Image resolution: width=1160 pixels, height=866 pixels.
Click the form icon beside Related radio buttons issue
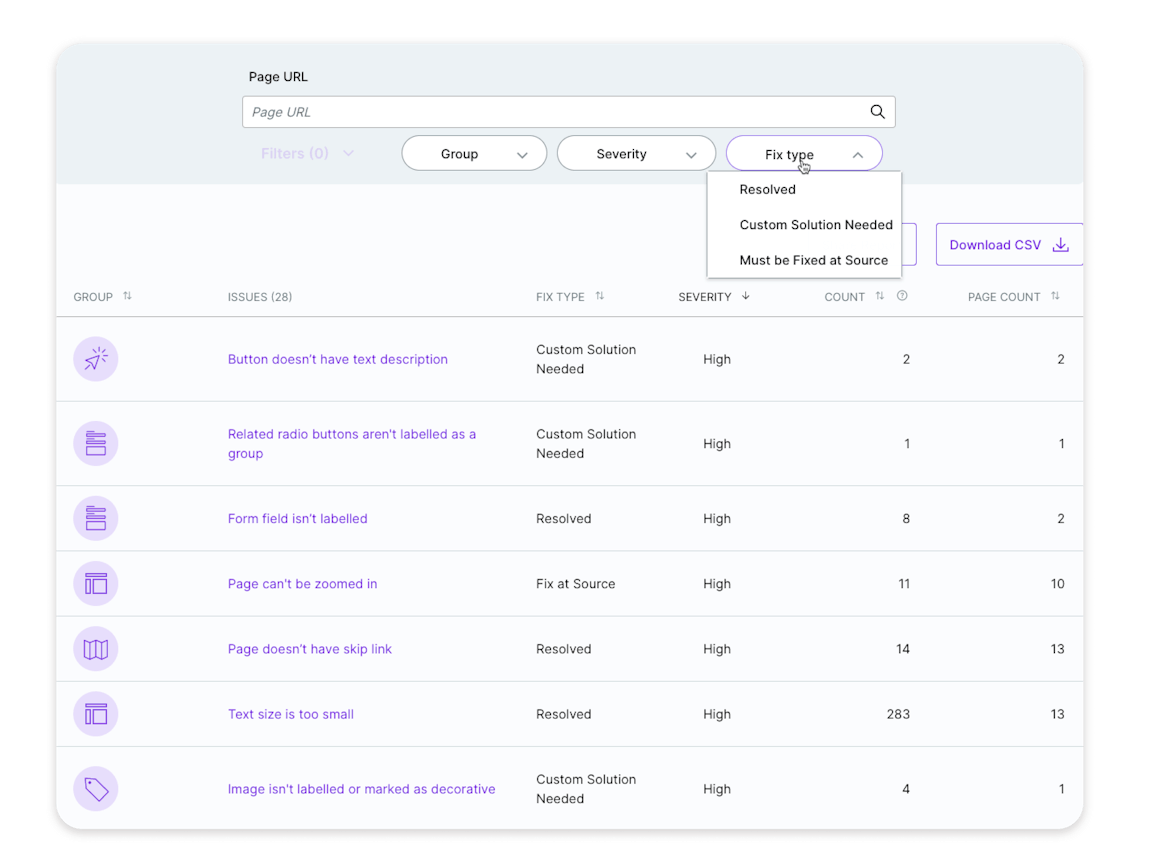pyautogui.click(x=95, y=444)
